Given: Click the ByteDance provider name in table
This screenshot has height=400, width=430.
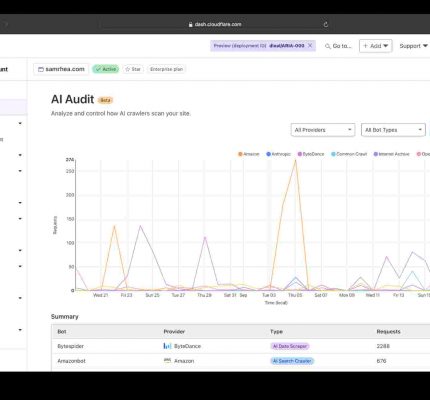Looking at the screenshot, I should click(187, 346).
